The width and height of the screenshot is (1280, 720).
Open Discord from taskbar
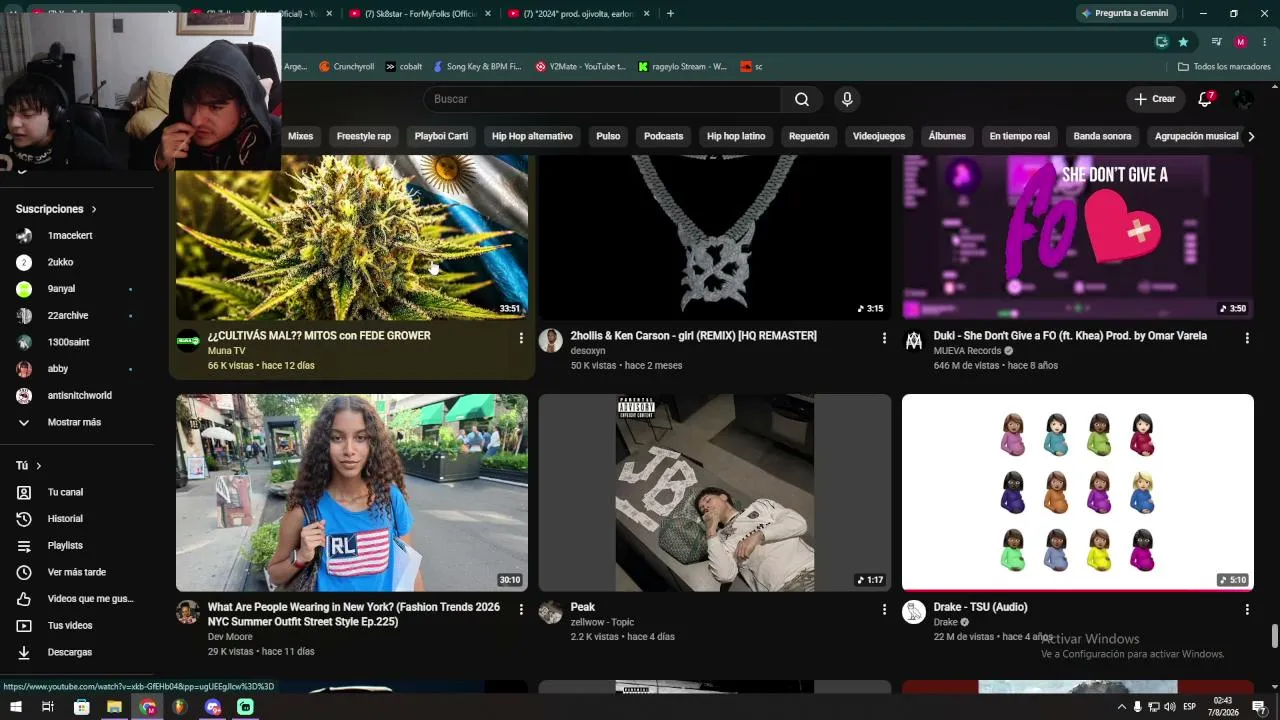(213, 707)
